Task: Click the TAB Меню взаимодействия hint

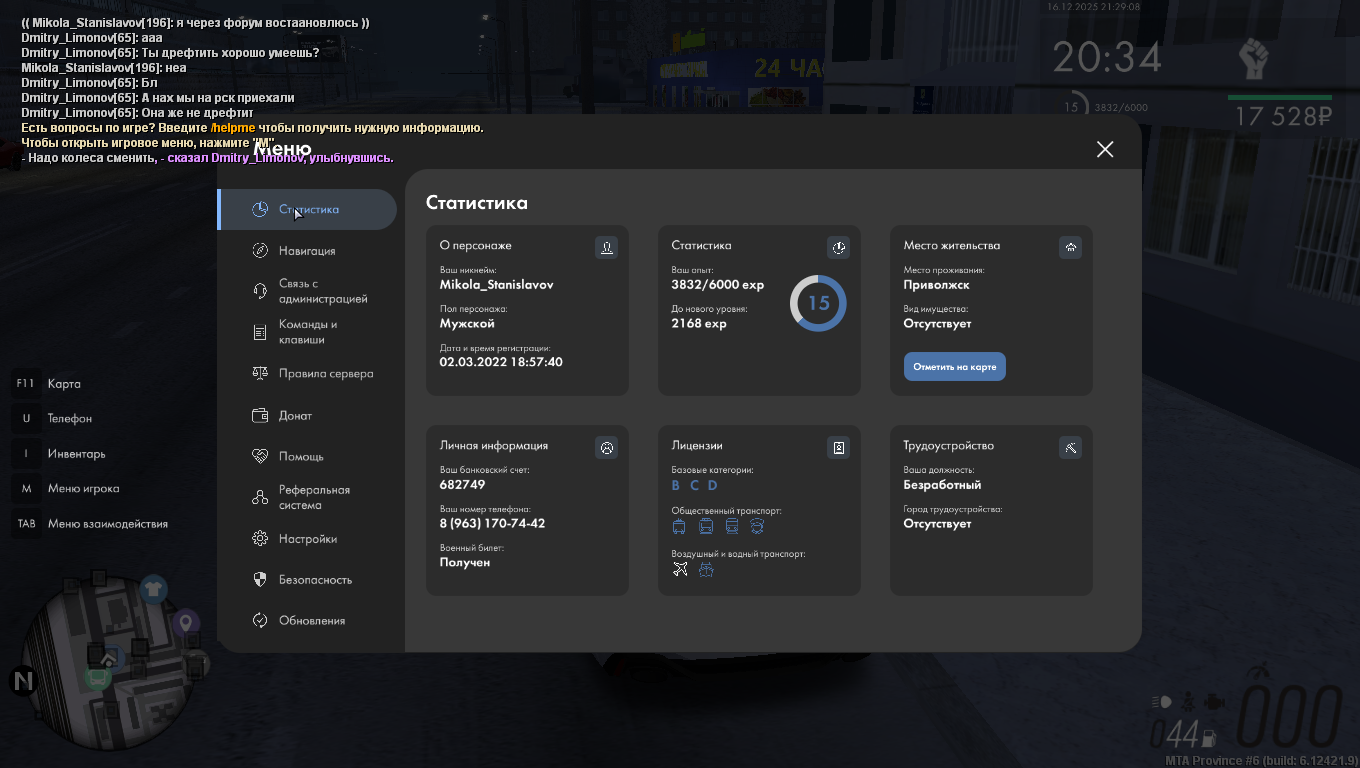Action: [90, 523]
